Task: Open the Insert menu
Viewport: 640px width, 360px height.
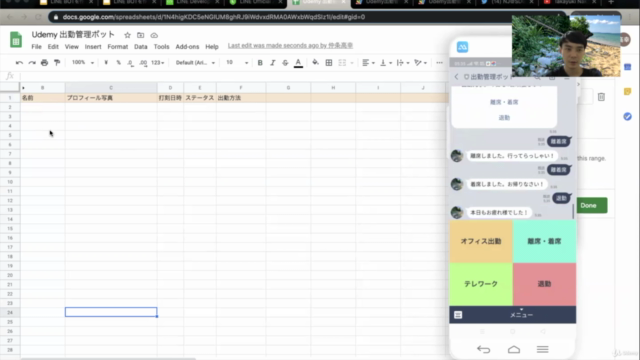Action: click(93, 47)
